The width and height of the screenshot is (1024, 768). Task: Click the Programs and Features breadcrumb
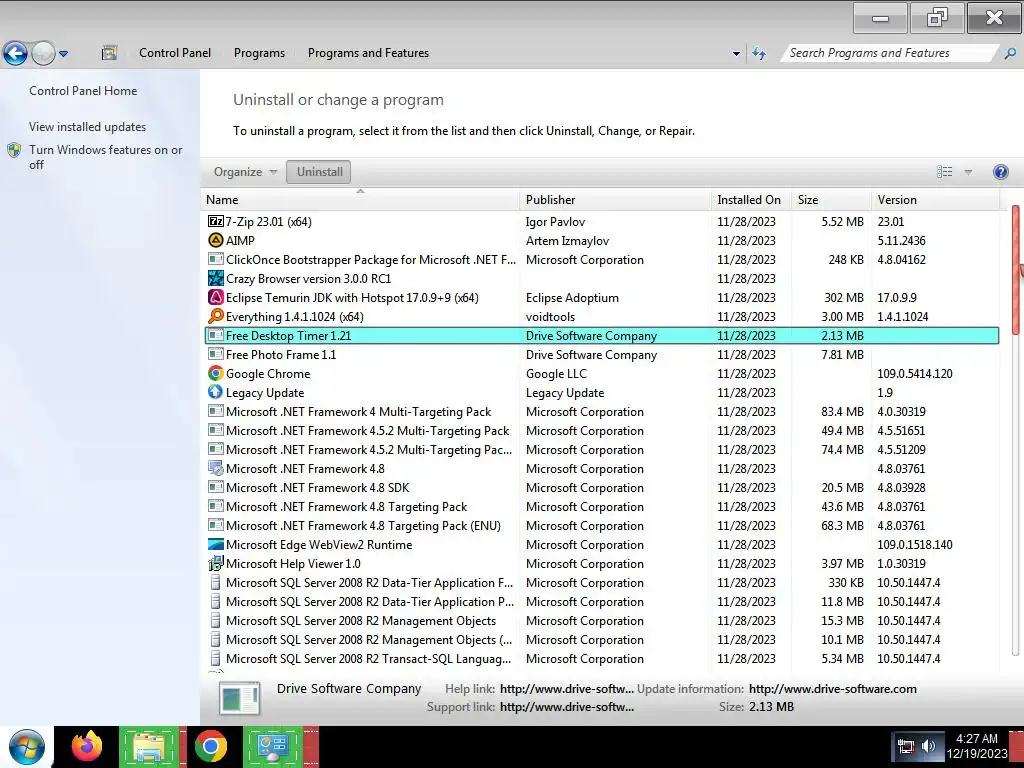point(368,53)
